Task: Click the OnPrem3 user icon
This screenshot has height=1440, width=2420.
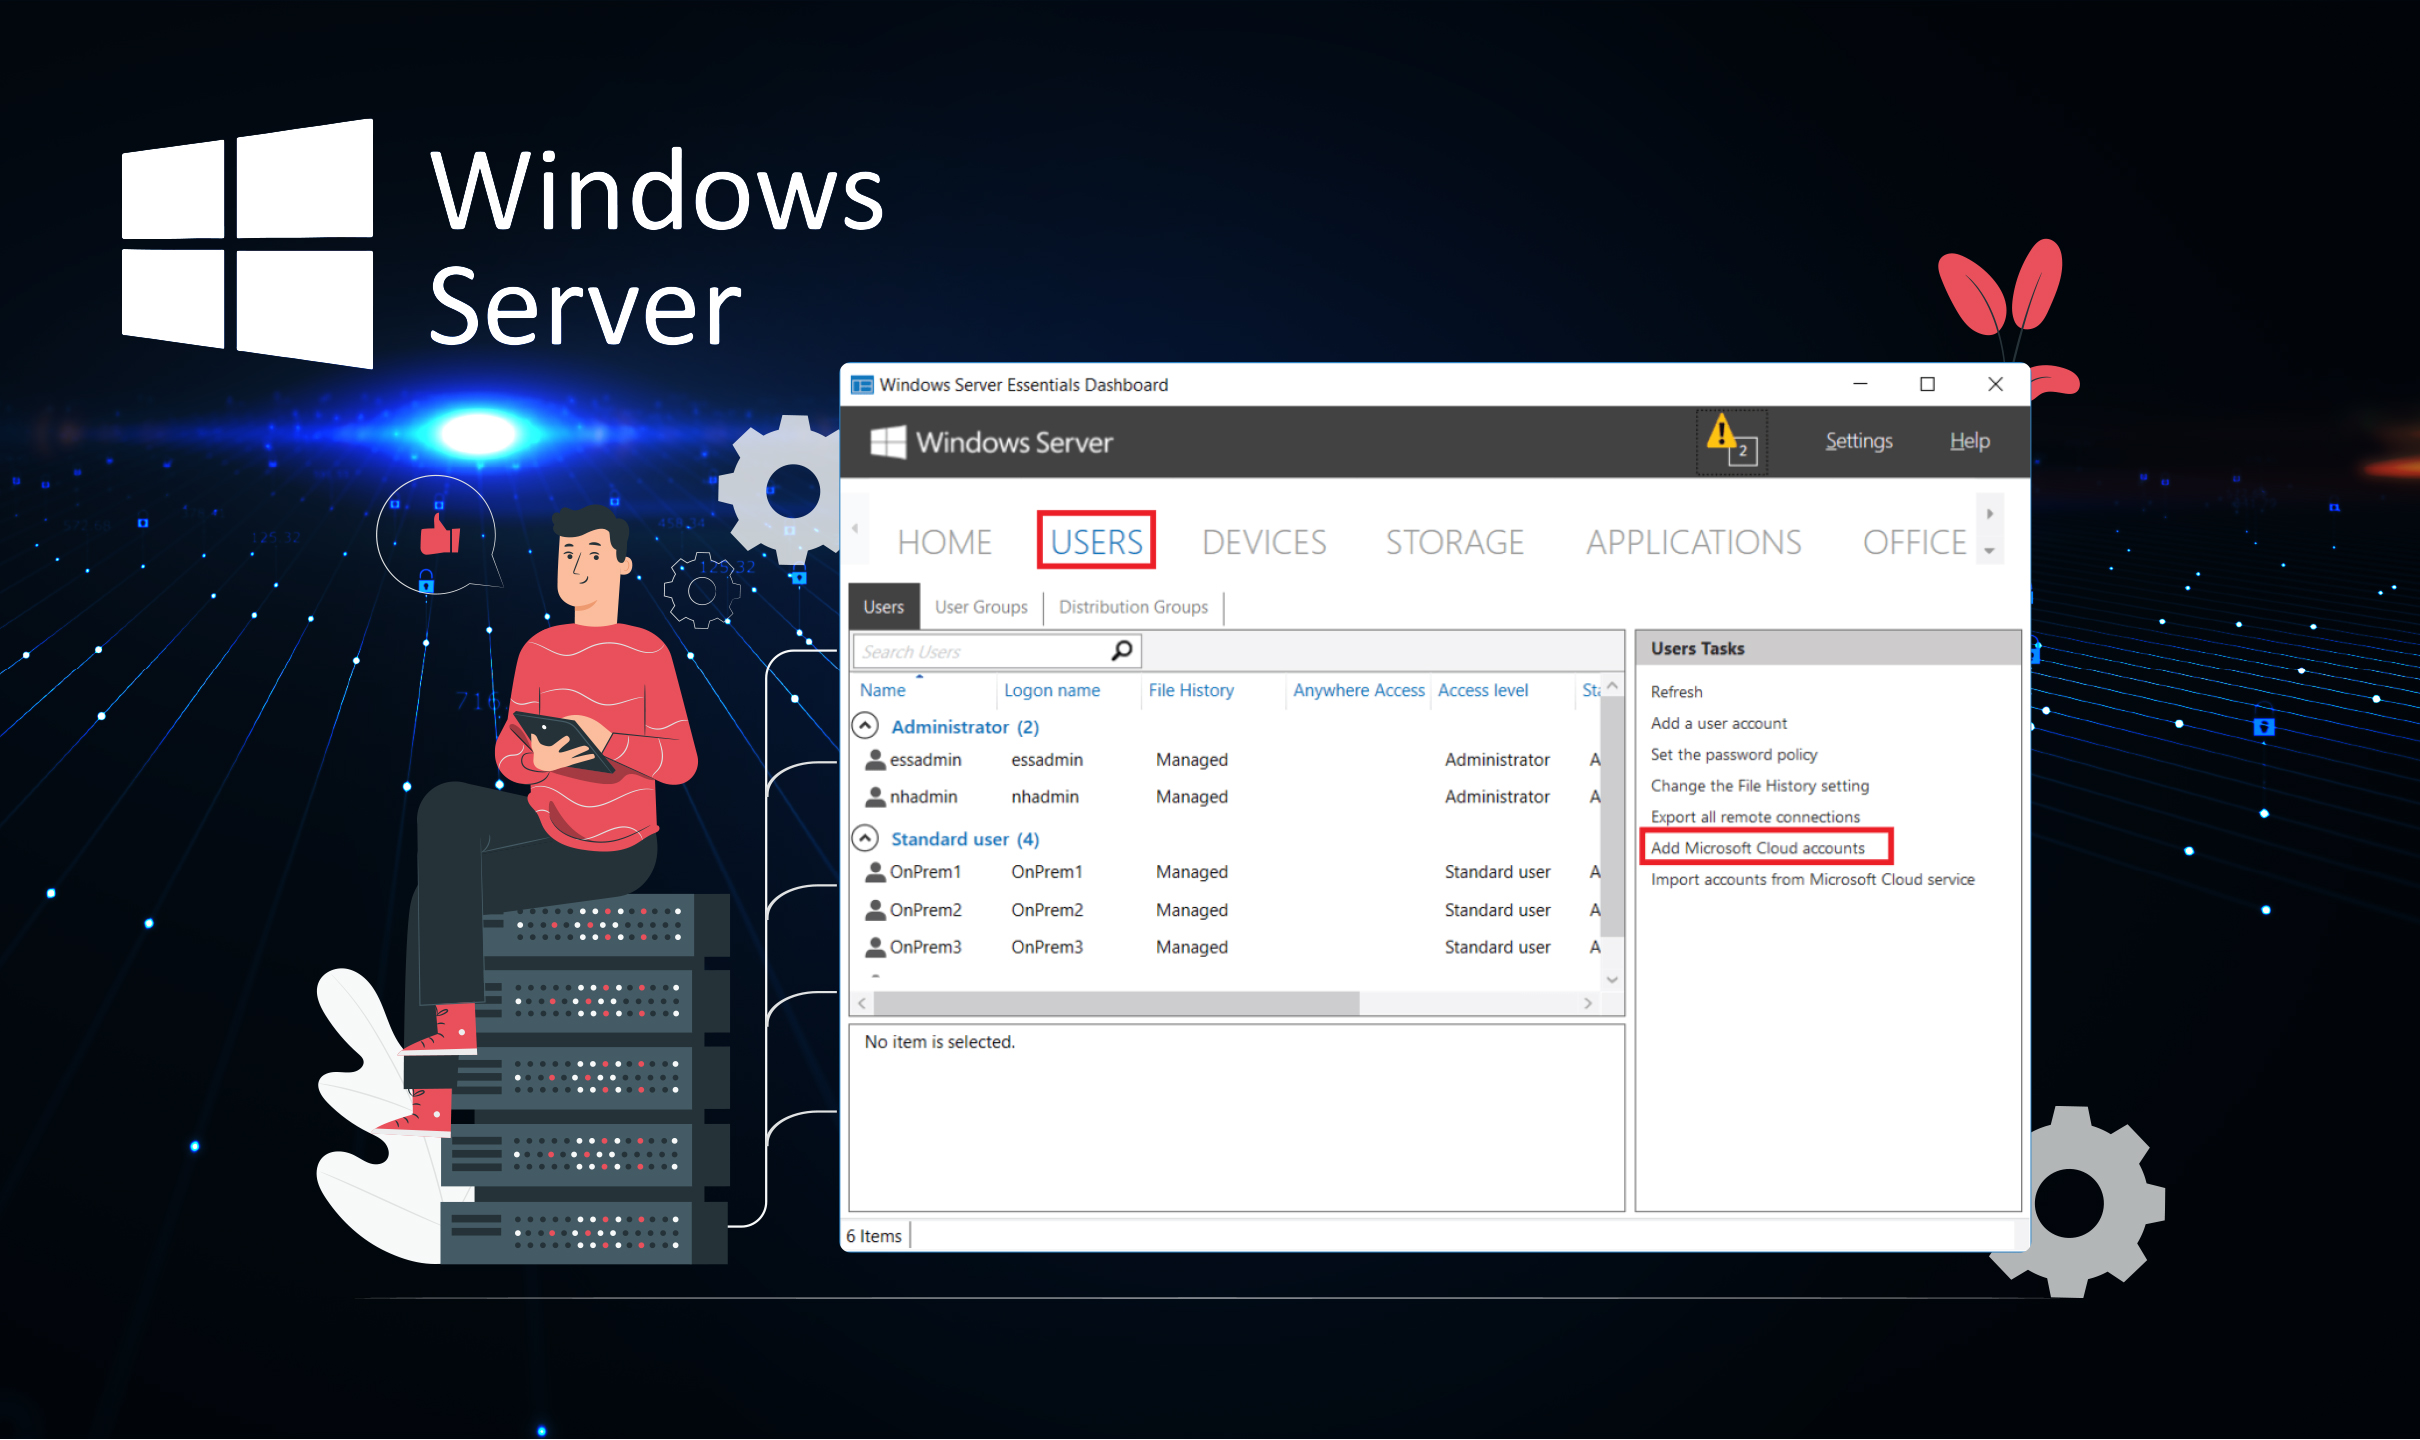Action: (875, 947)
